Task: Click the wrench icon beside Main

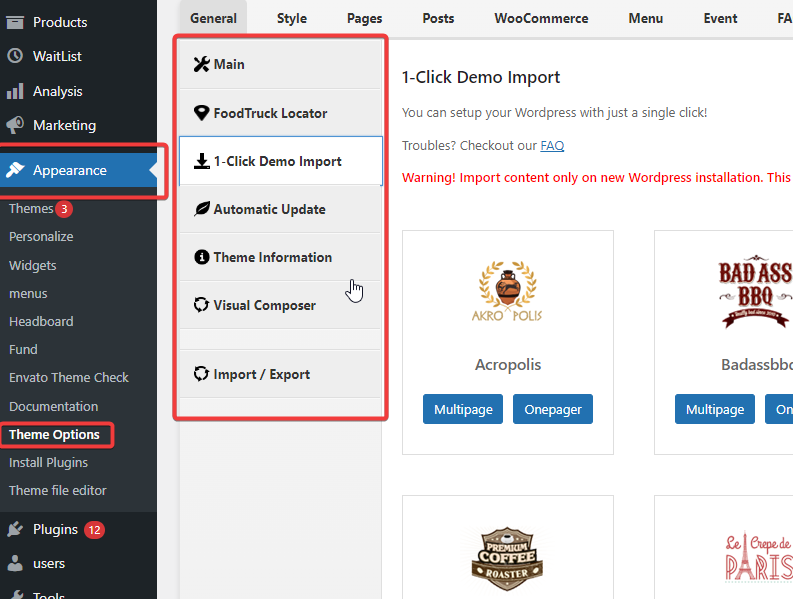Action: click(x=201, y=65)
